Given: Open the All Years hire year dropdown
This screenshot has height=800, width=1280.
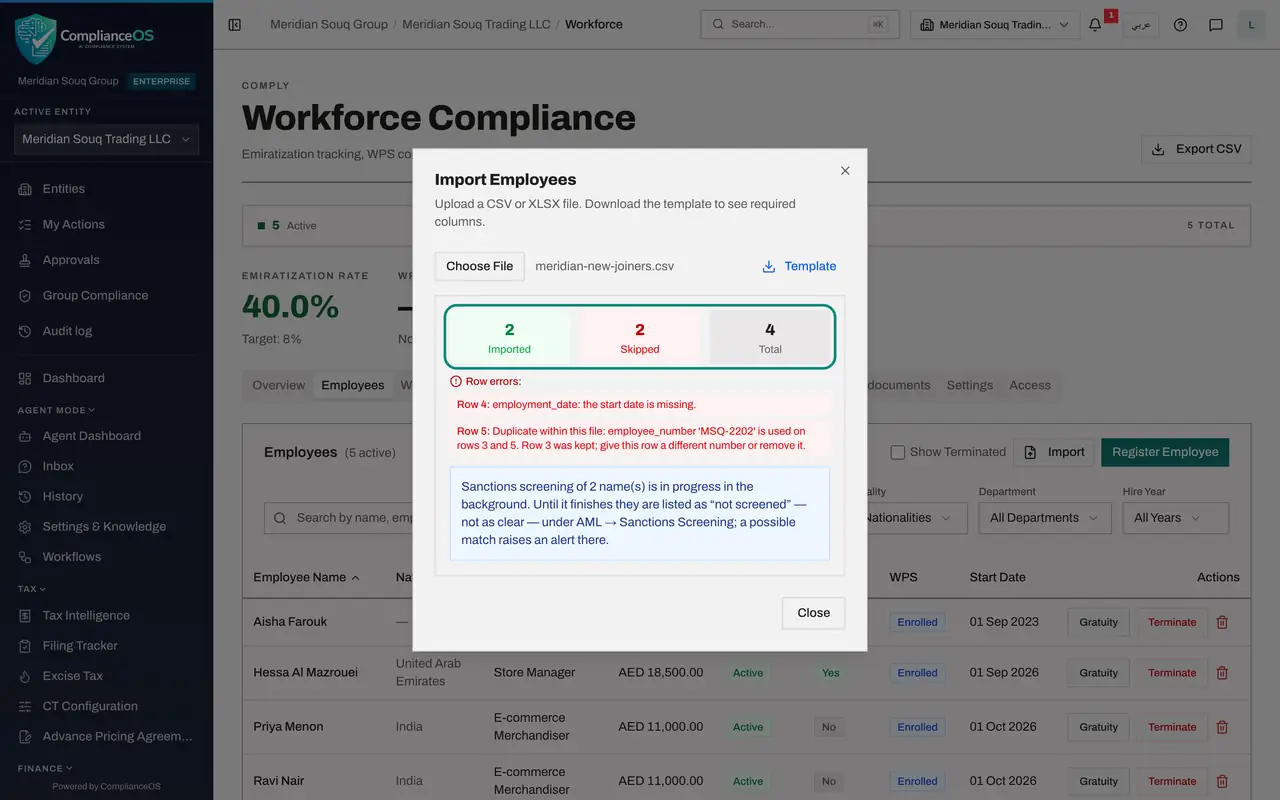Looking at the screenshot, I should [1176, 518].
